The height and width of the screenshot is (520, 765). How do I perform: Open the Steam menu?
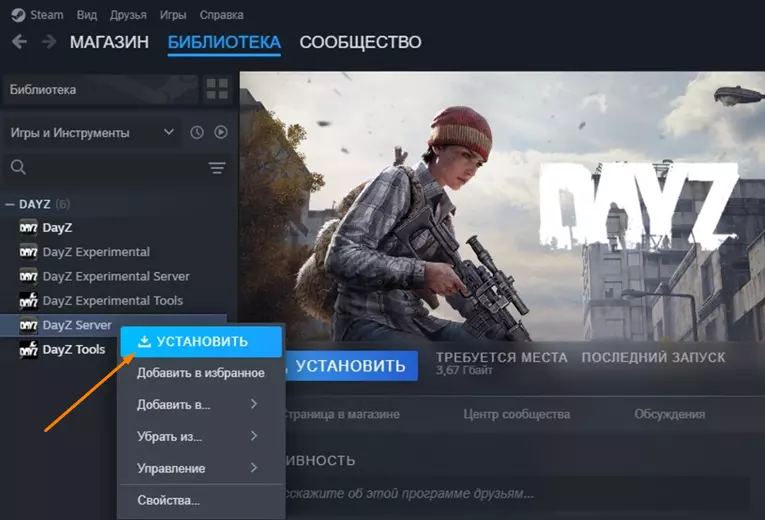tap(47, 15)
